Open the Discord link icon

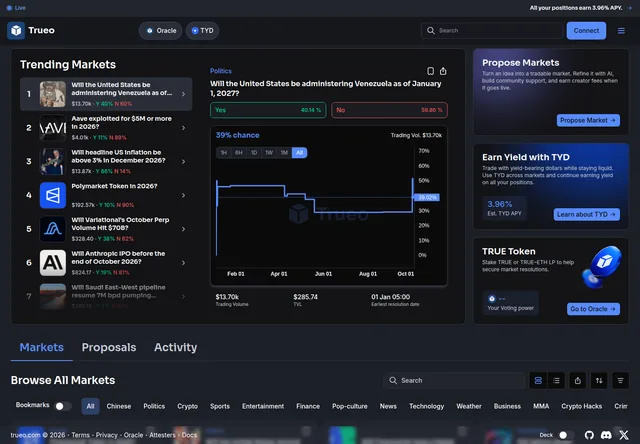tap(606, 435)
